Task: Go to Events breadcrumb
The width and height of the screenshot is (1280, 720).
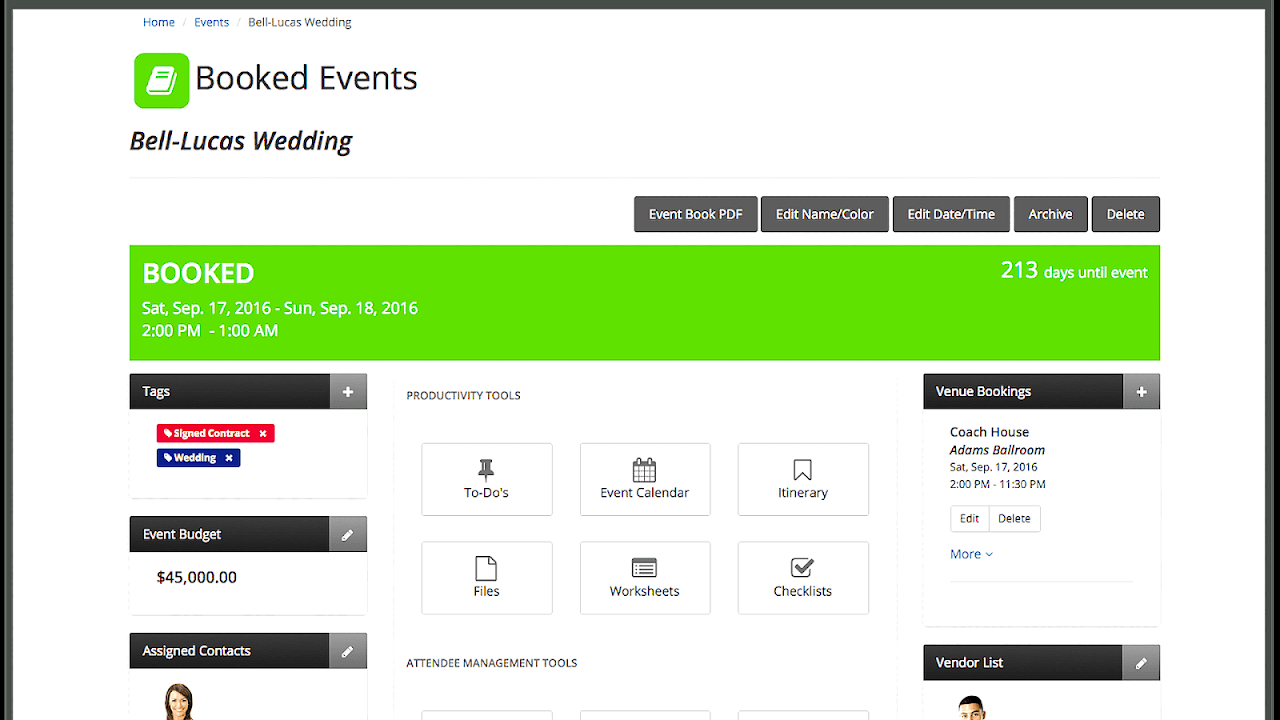Action: [212, 22]
